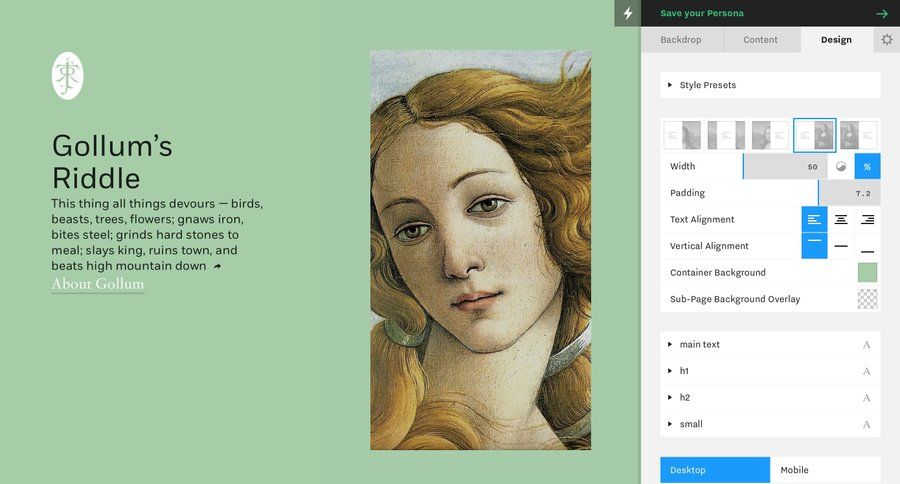Switch width to the circle unit mode
The image size is (900, 484).
click(x=841, y=167)
